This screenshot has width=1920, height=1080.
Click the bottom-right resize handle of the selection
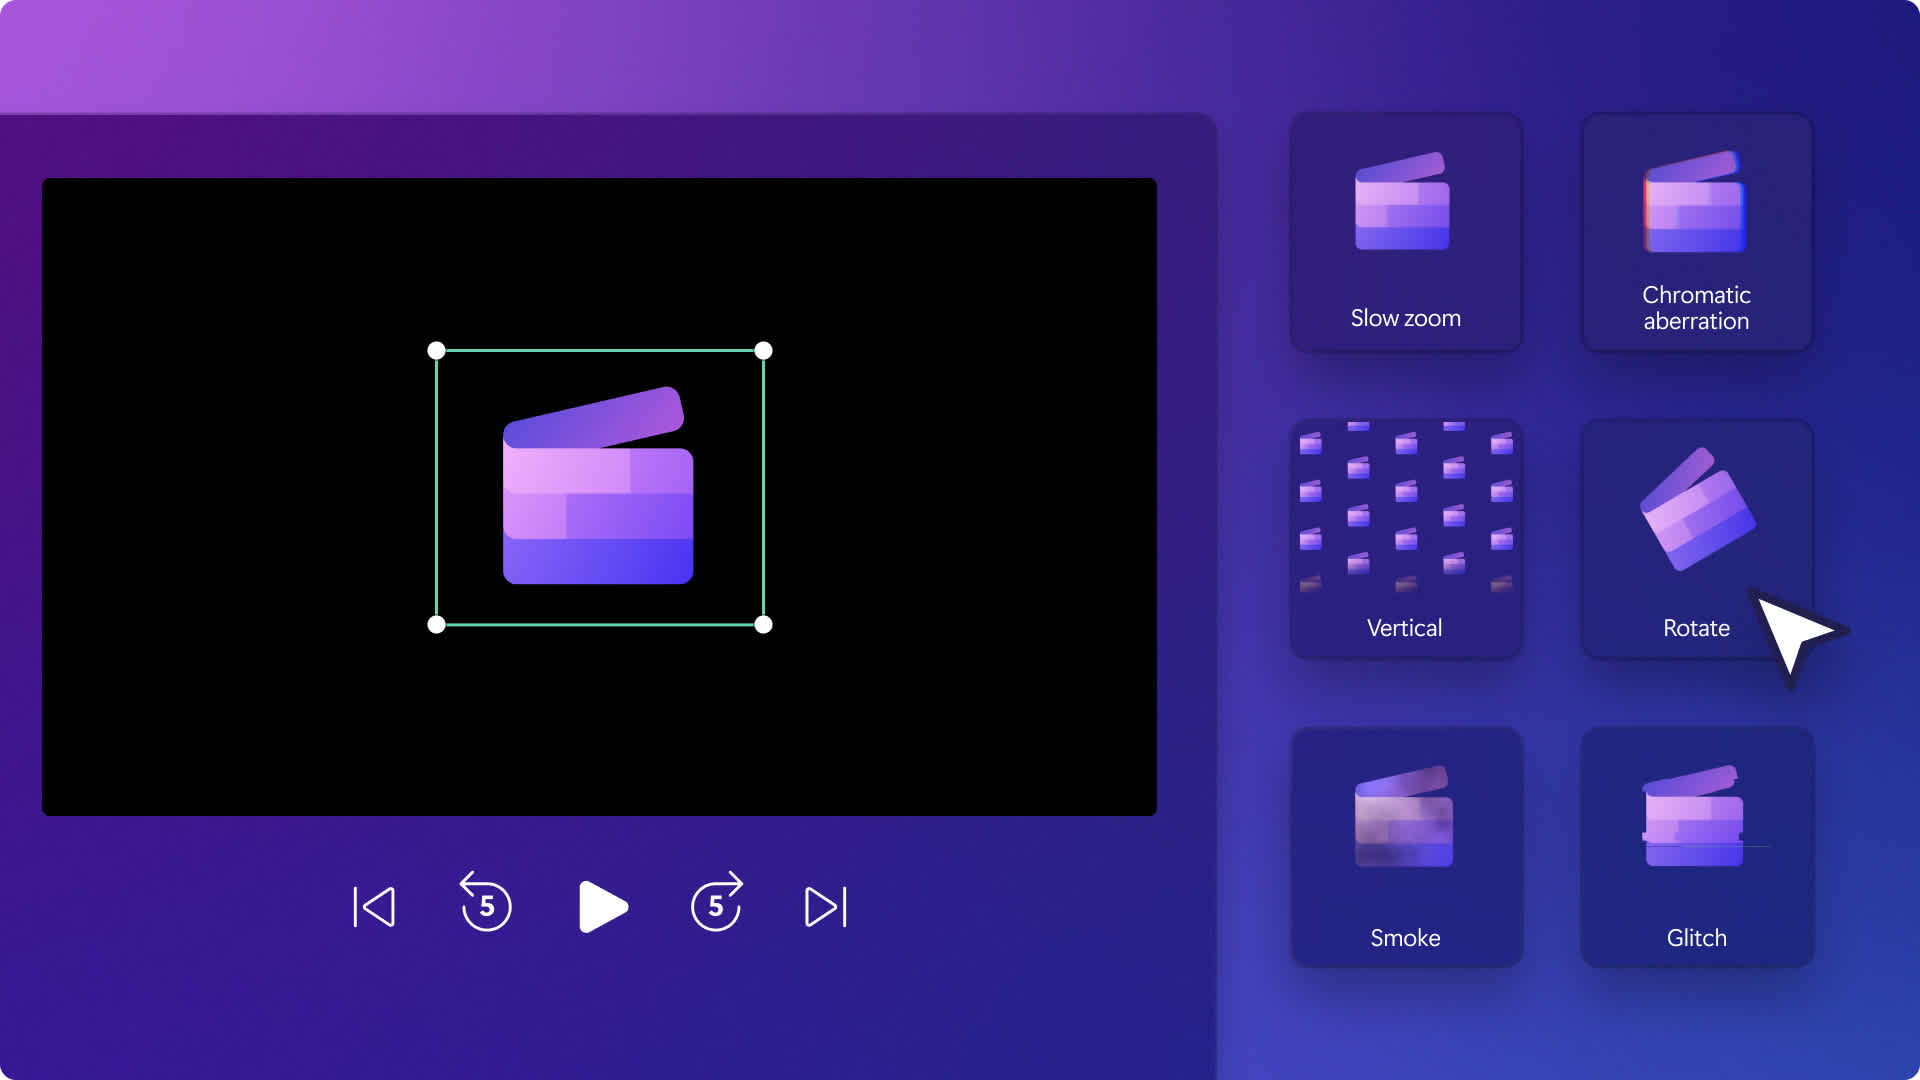click(763, 625)
